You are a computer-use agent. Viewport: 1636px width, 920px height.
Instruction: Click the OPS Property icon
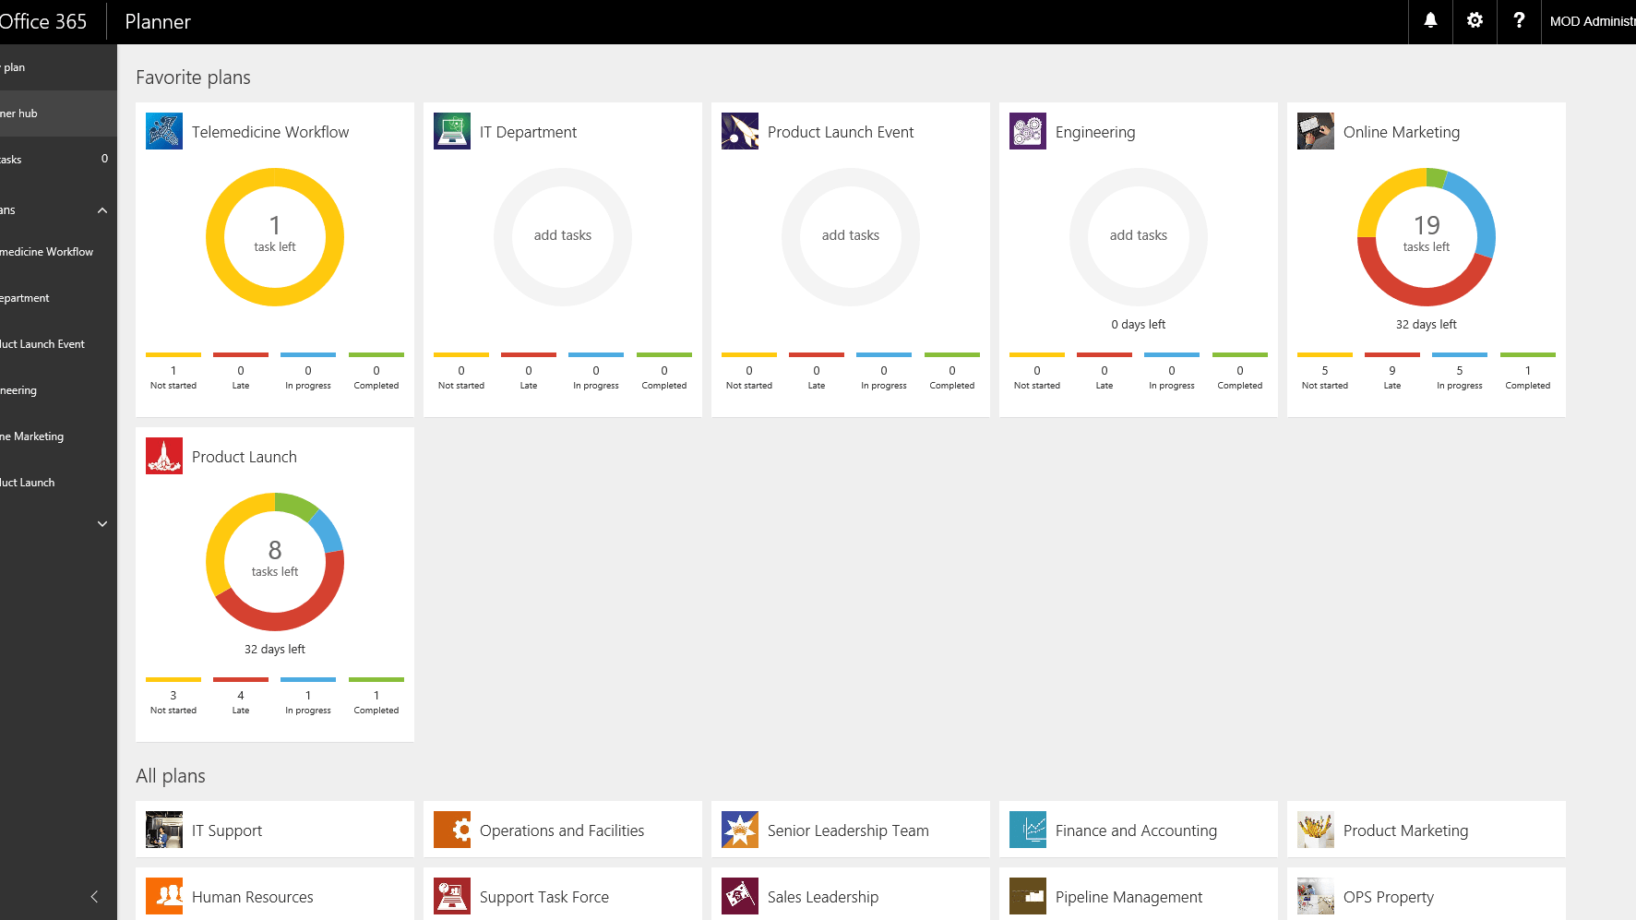(x=1316, y=896)
